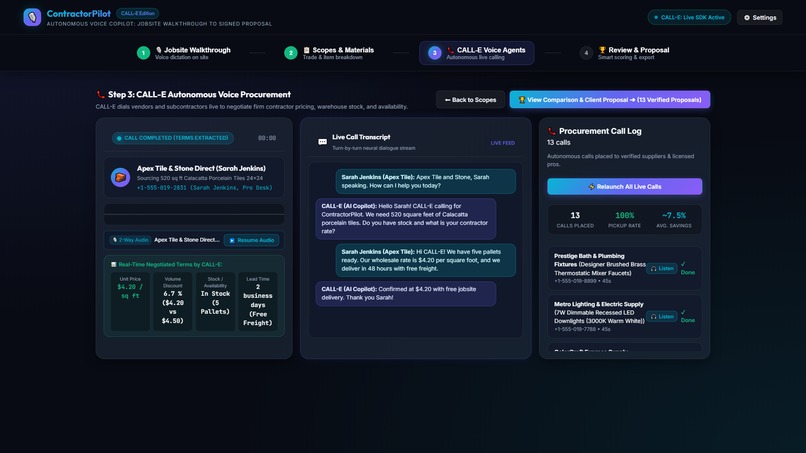Click CALL-E's message requesting 520 square feet

pyautogui.click(x=406, y=219)
